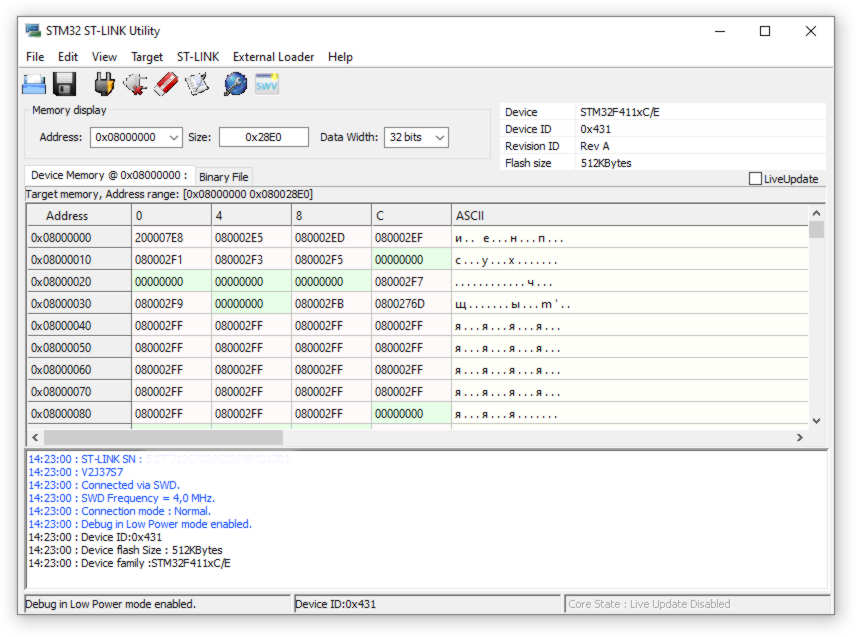Select memory cell 080002F9
The height and width of the screenshot is (637, 856).
pyautogui.click(x=171, y=303)
